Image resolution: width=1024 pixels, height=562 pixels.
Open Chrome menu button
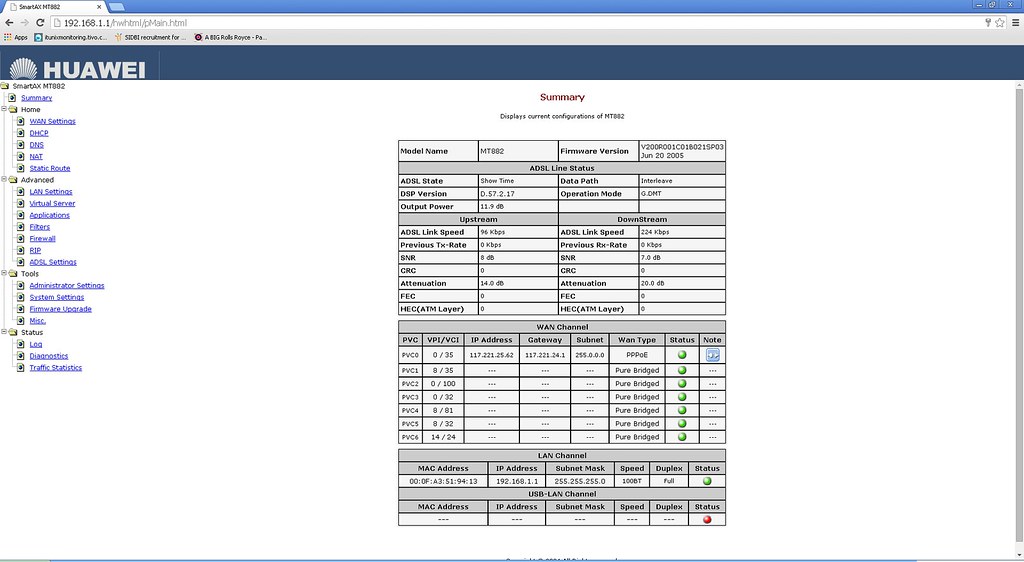click(1016, 23)
